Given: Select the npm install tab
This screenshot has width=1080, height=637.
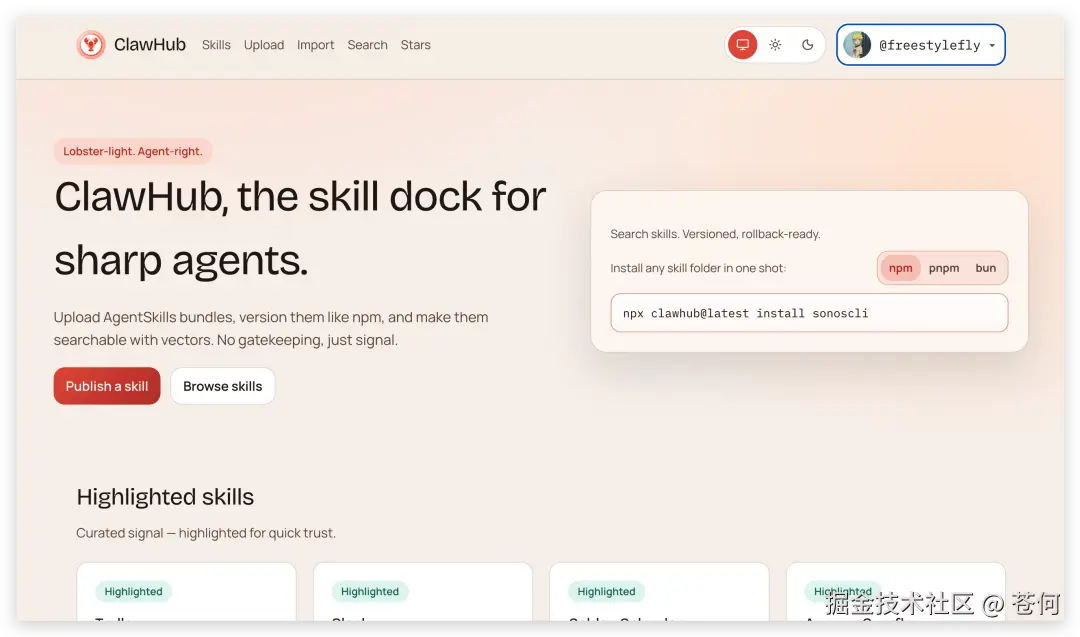Looking at the screenshot, I should pyautogui.click(x=900, y=268).
